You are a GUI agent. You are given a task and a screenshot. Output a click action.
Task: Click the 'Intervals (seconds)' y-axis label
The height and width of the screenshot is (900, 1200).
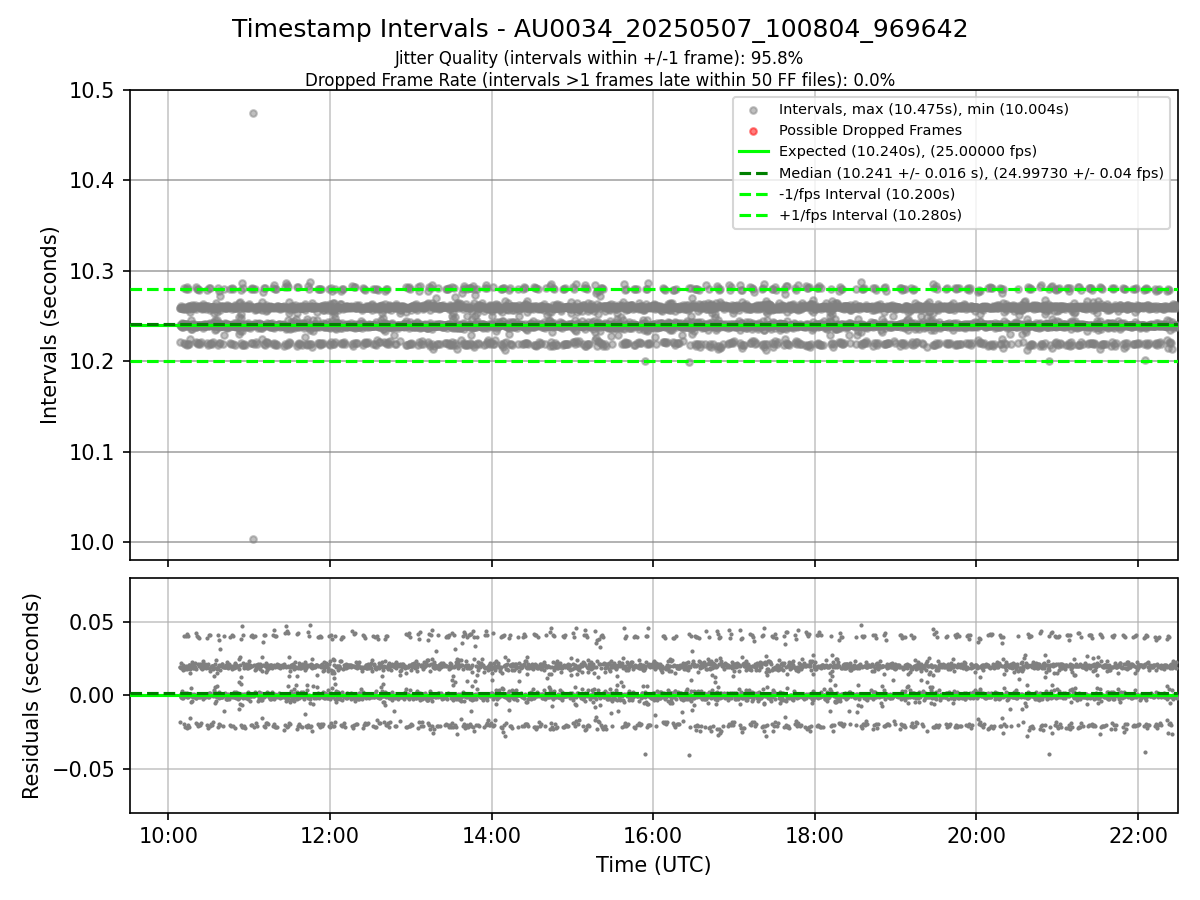click(50, 325)
